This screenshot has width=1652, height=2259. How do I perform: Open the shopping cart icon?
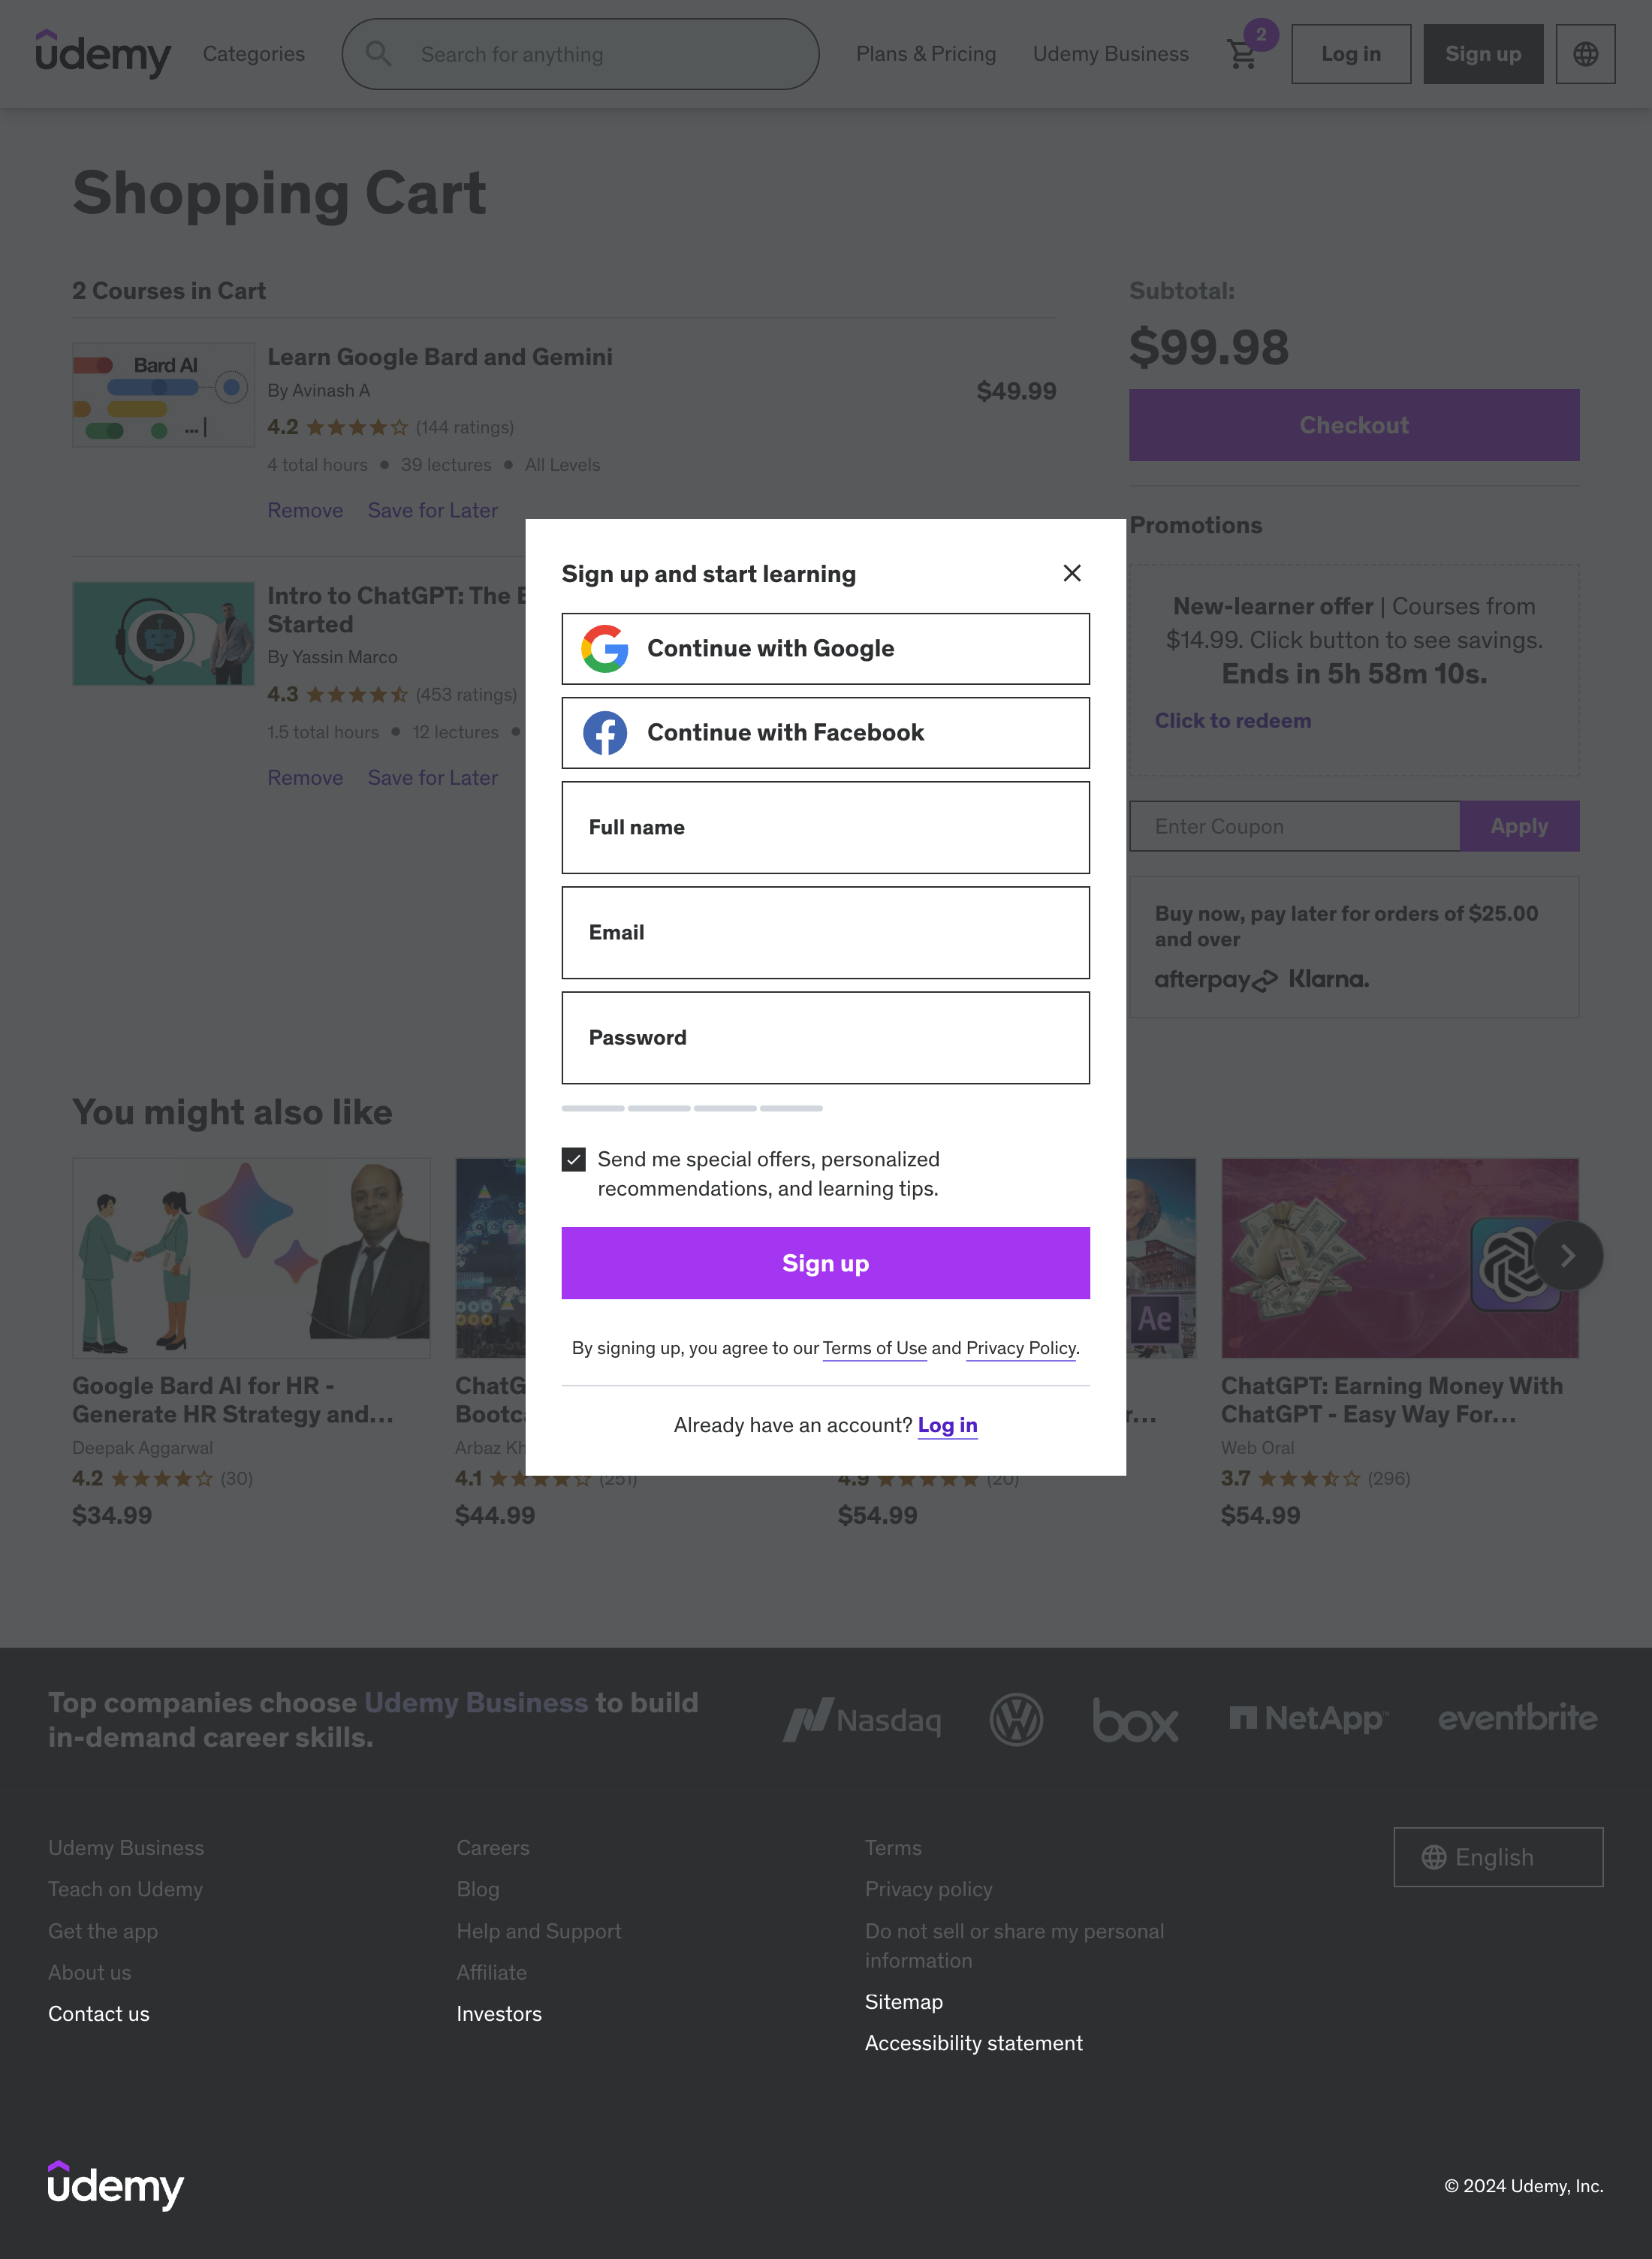[1241, 54]
